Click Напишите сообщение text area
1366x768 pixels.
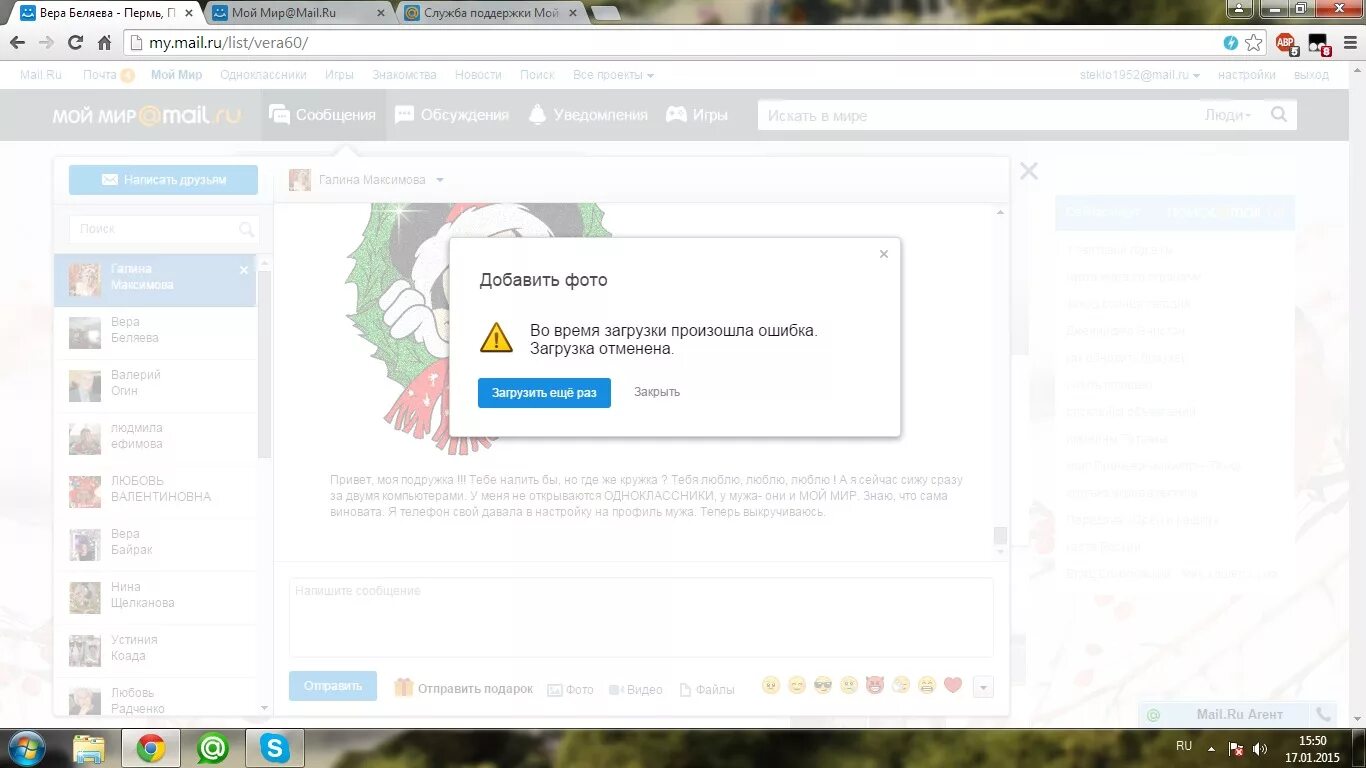(641, 617)
